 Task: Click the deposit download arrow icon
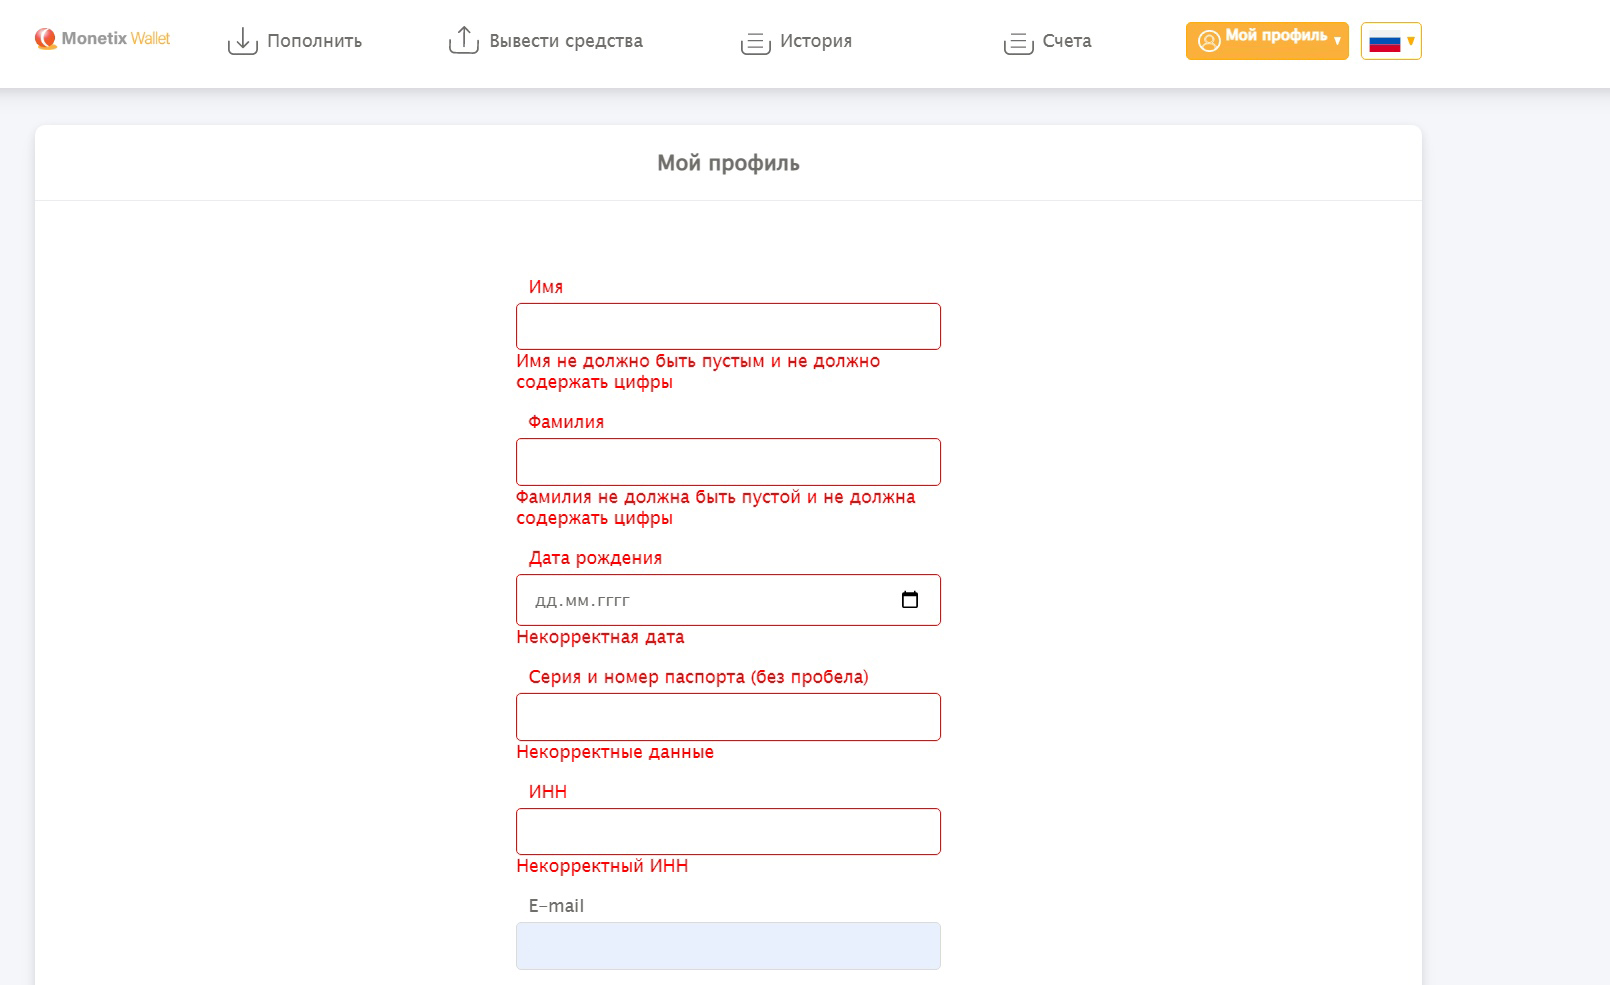(x=243, y=41)
